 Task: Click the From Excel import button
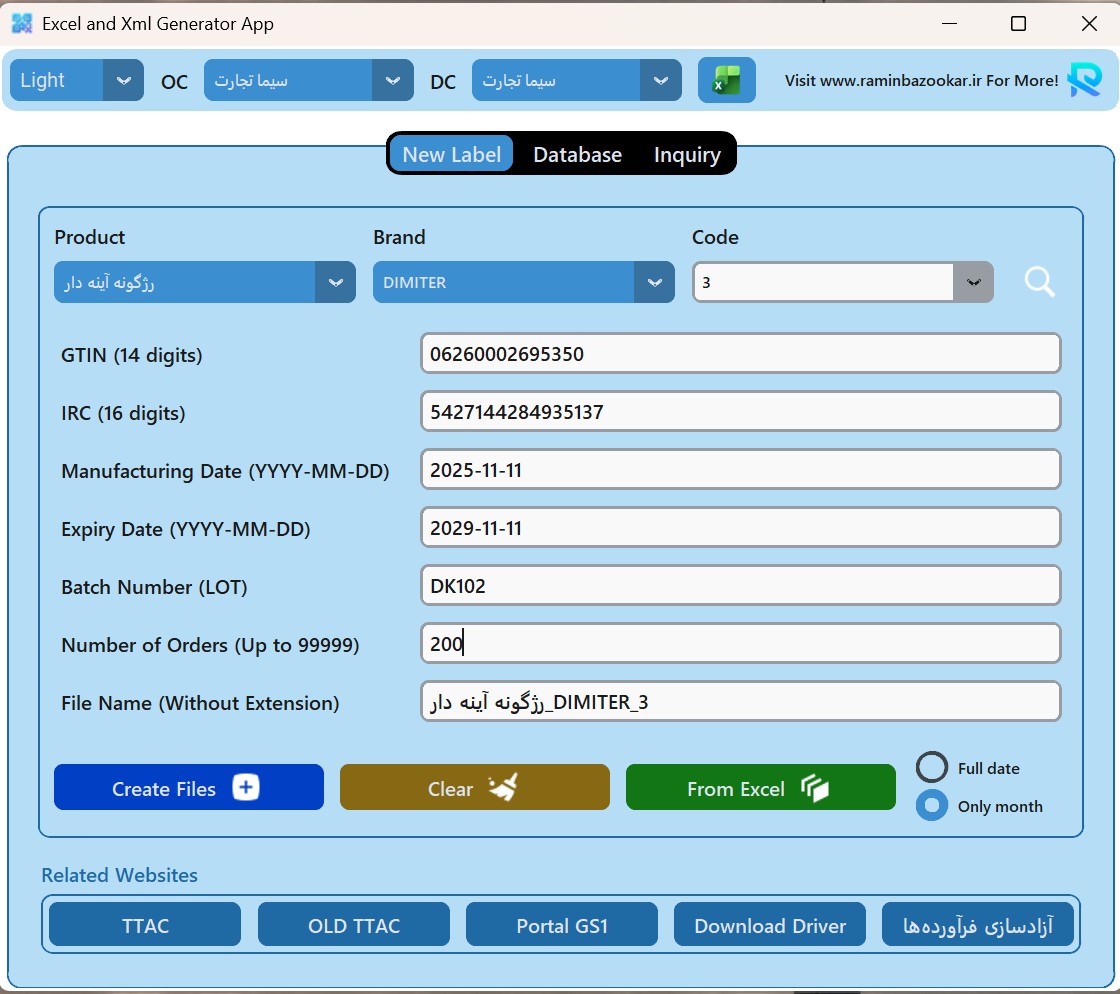pyautogui.click(x=760, y=788)
